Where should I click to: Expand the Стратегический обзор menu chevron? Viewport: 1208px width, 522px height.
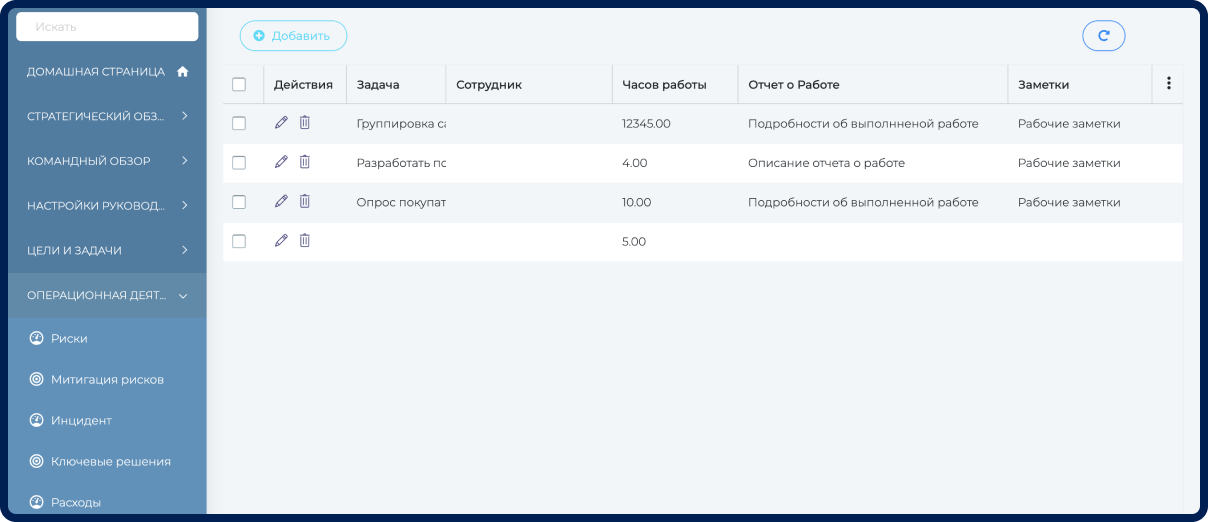(x=185, y=116)
